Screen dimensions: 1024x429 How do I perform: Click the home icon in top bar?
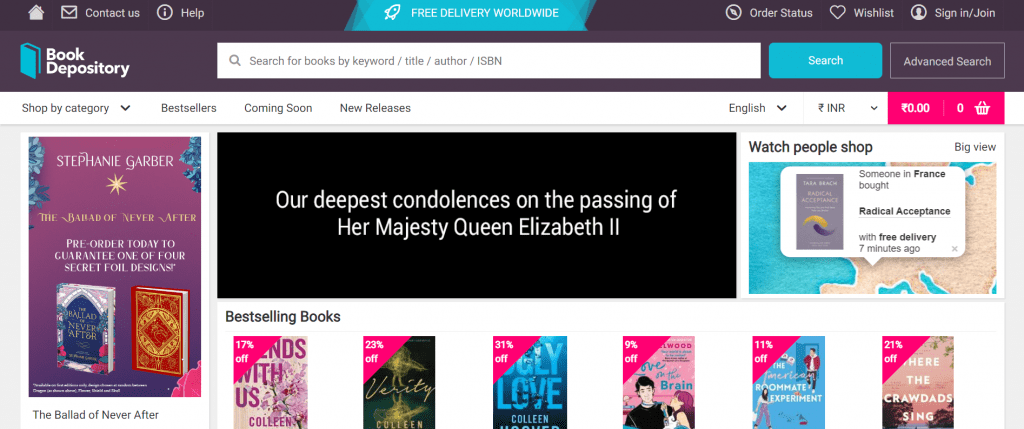click(x=36, y=12)
